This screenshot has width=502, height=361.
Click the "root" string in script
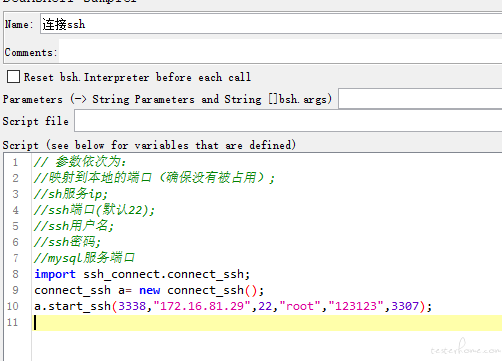tap(300, 306)
